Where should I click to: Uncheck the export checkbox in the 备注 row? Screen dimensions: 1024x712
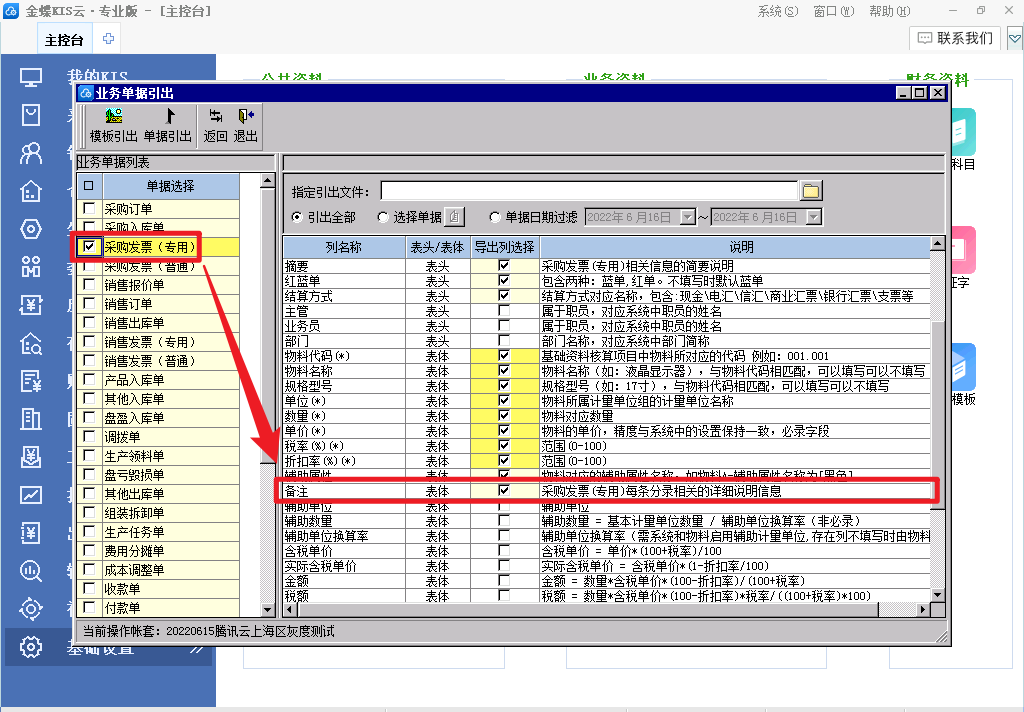pyautogui.click(x=504, y=490)
